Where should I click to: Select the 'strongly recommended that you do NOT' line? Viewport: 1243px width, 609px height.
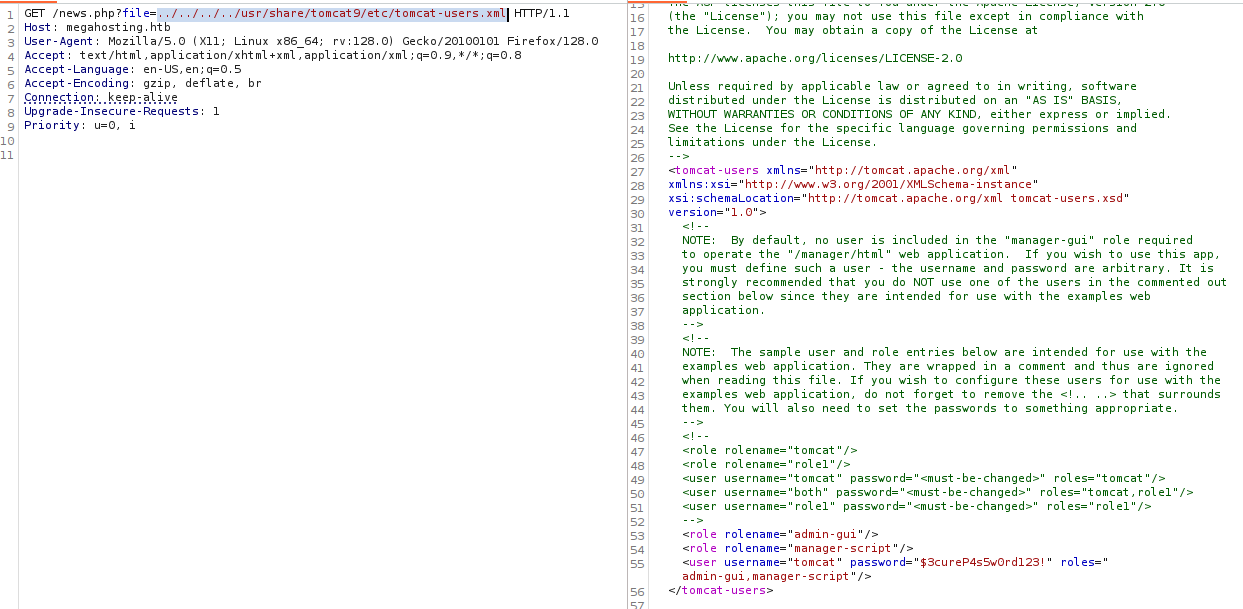(x=954, y=282)
